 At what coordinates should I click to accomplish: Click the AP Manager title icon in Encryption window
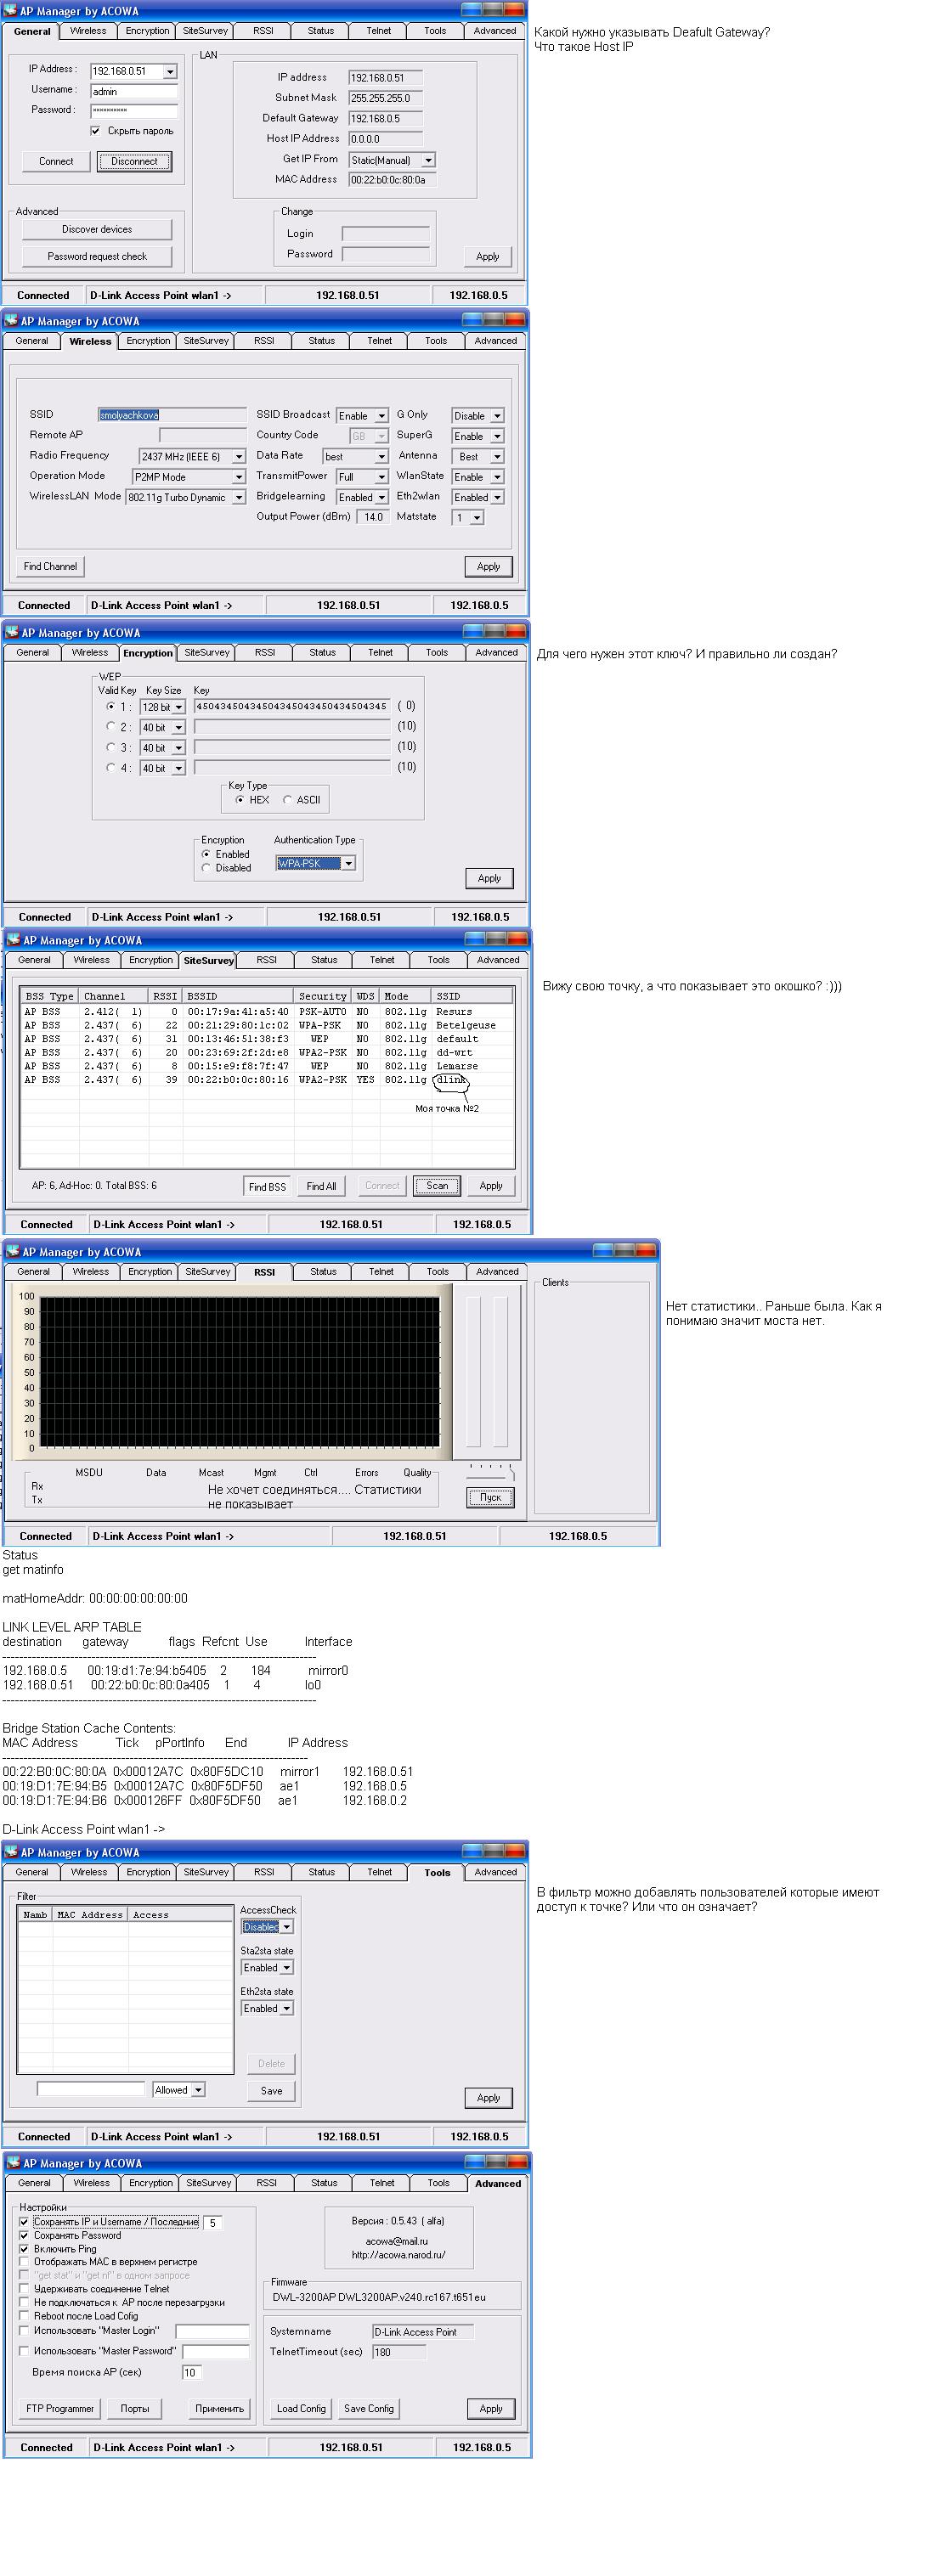tap(12, 632)
